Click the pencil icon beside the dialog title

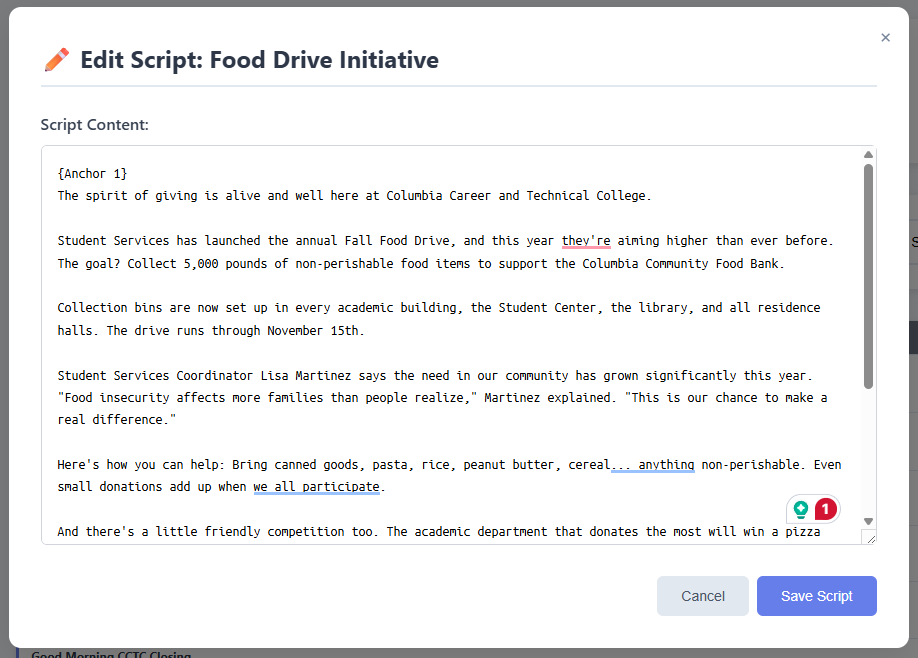pyautogui.click(x=57, y=60)
